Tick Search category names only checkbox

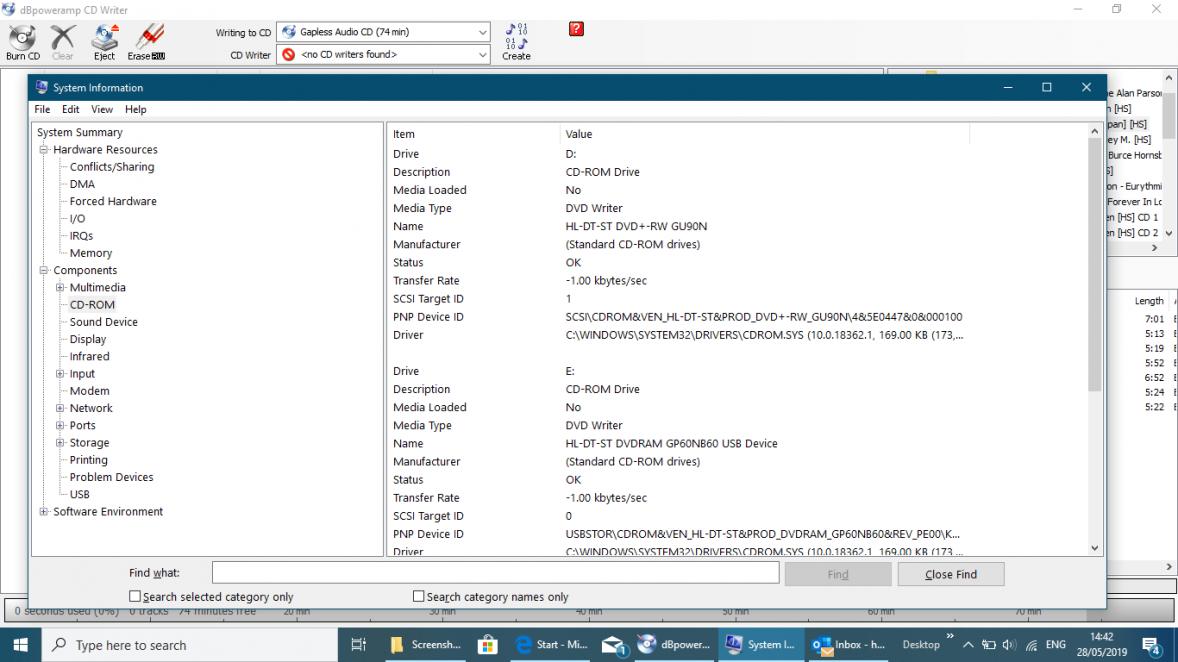[x=418, y=596]
